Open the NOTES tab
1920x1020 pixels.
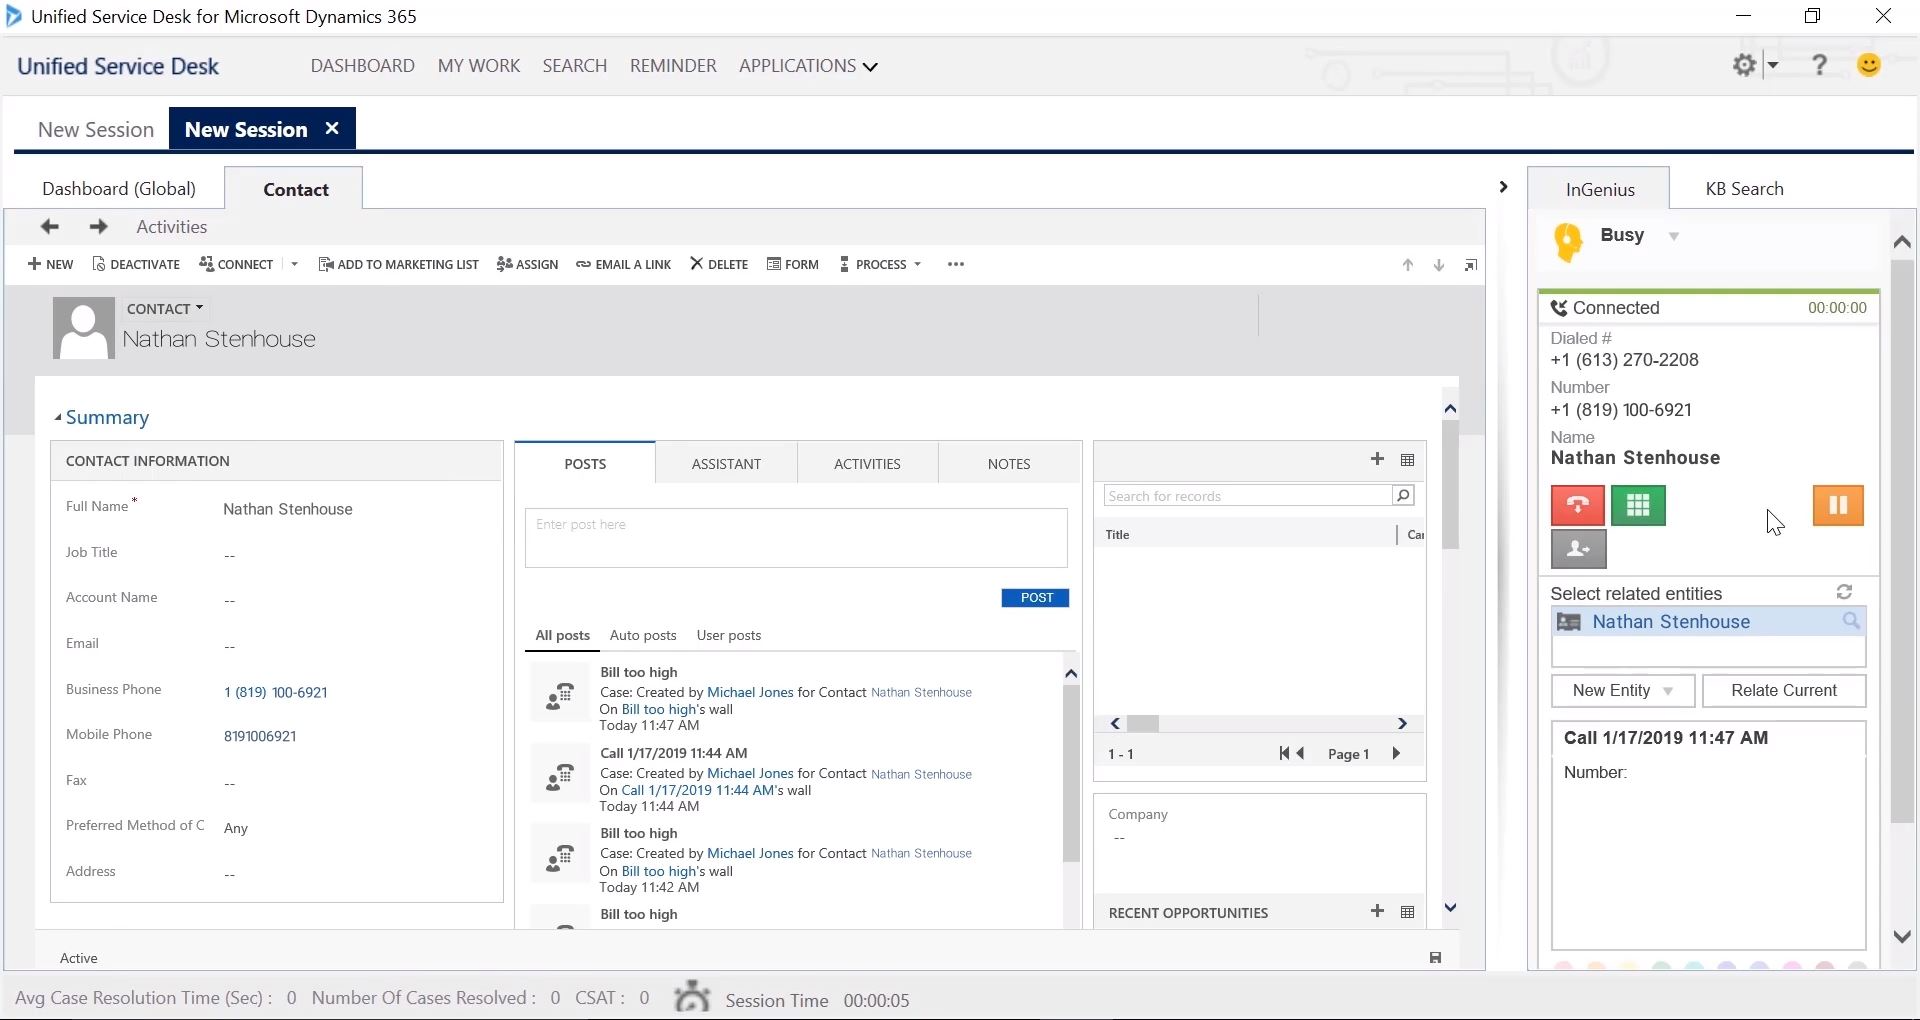[1009, 464]
